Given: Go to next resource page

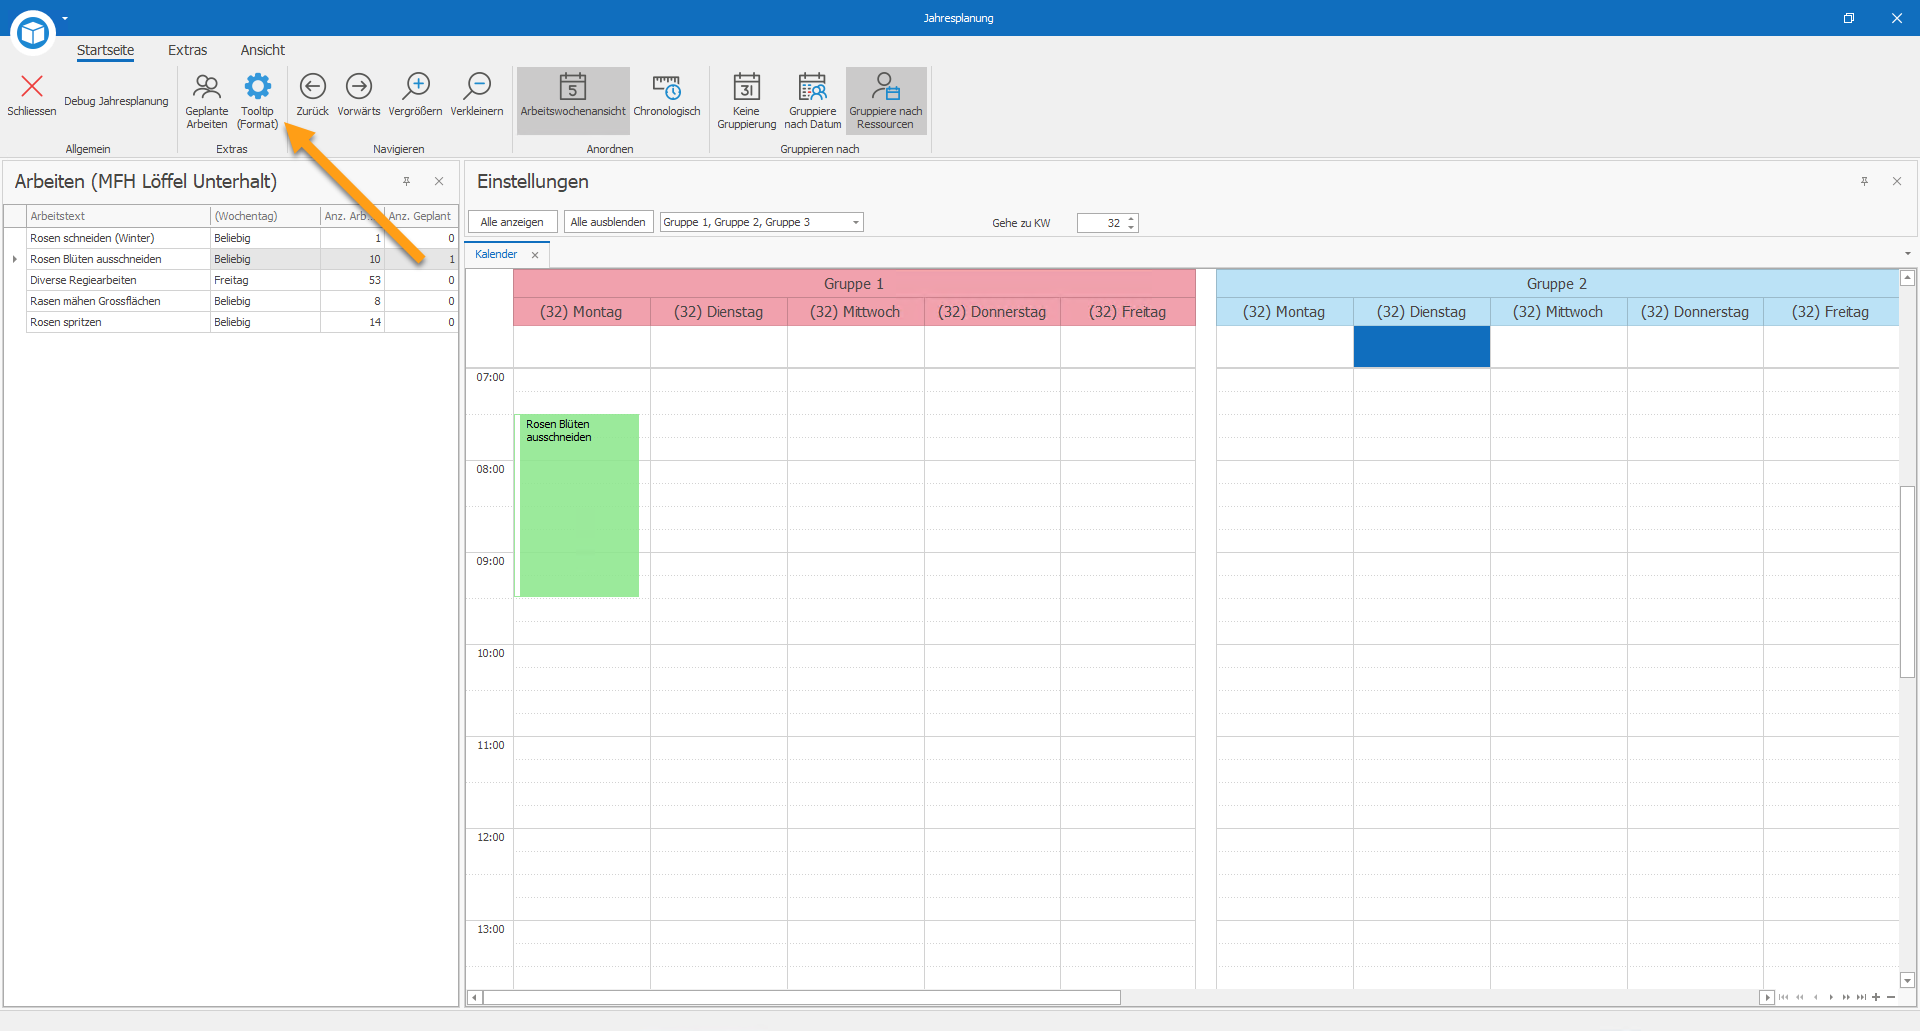Looking at the screenshot, I should [1846, 997].
